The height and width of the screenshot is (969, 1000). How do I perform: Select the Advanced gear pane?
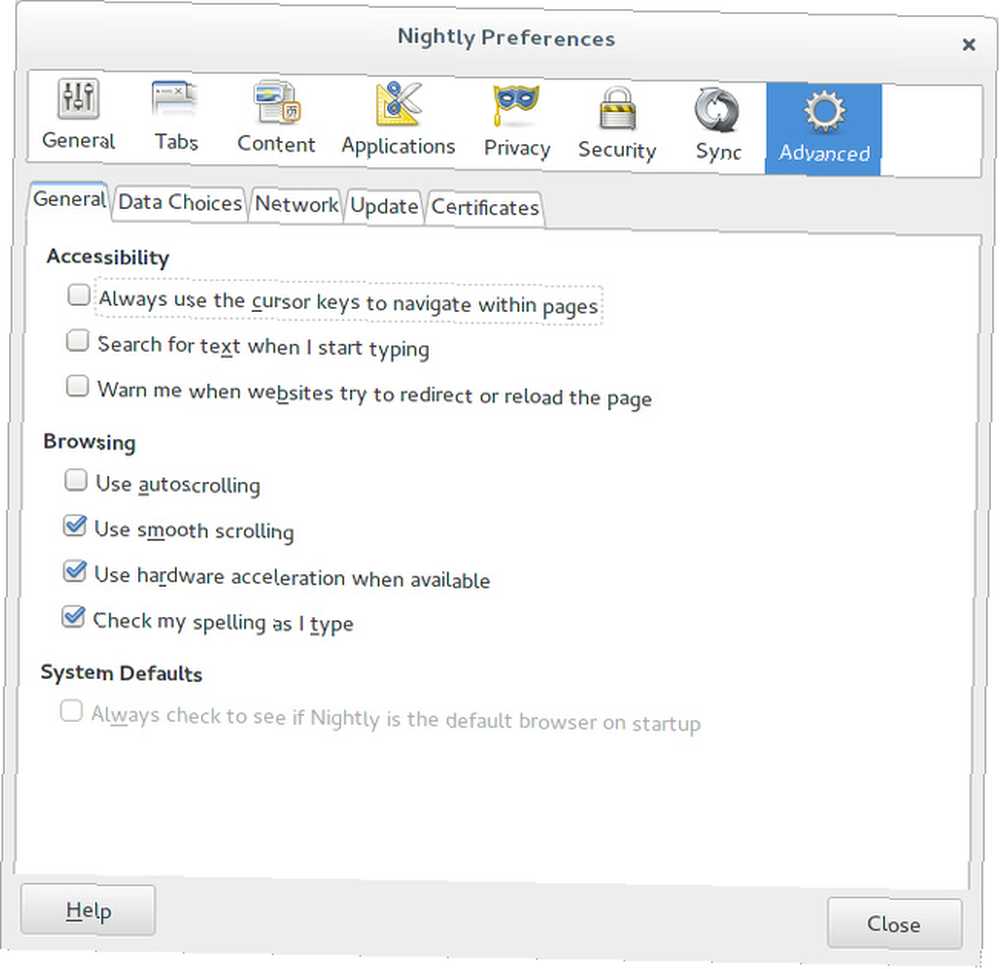(824, 128)
